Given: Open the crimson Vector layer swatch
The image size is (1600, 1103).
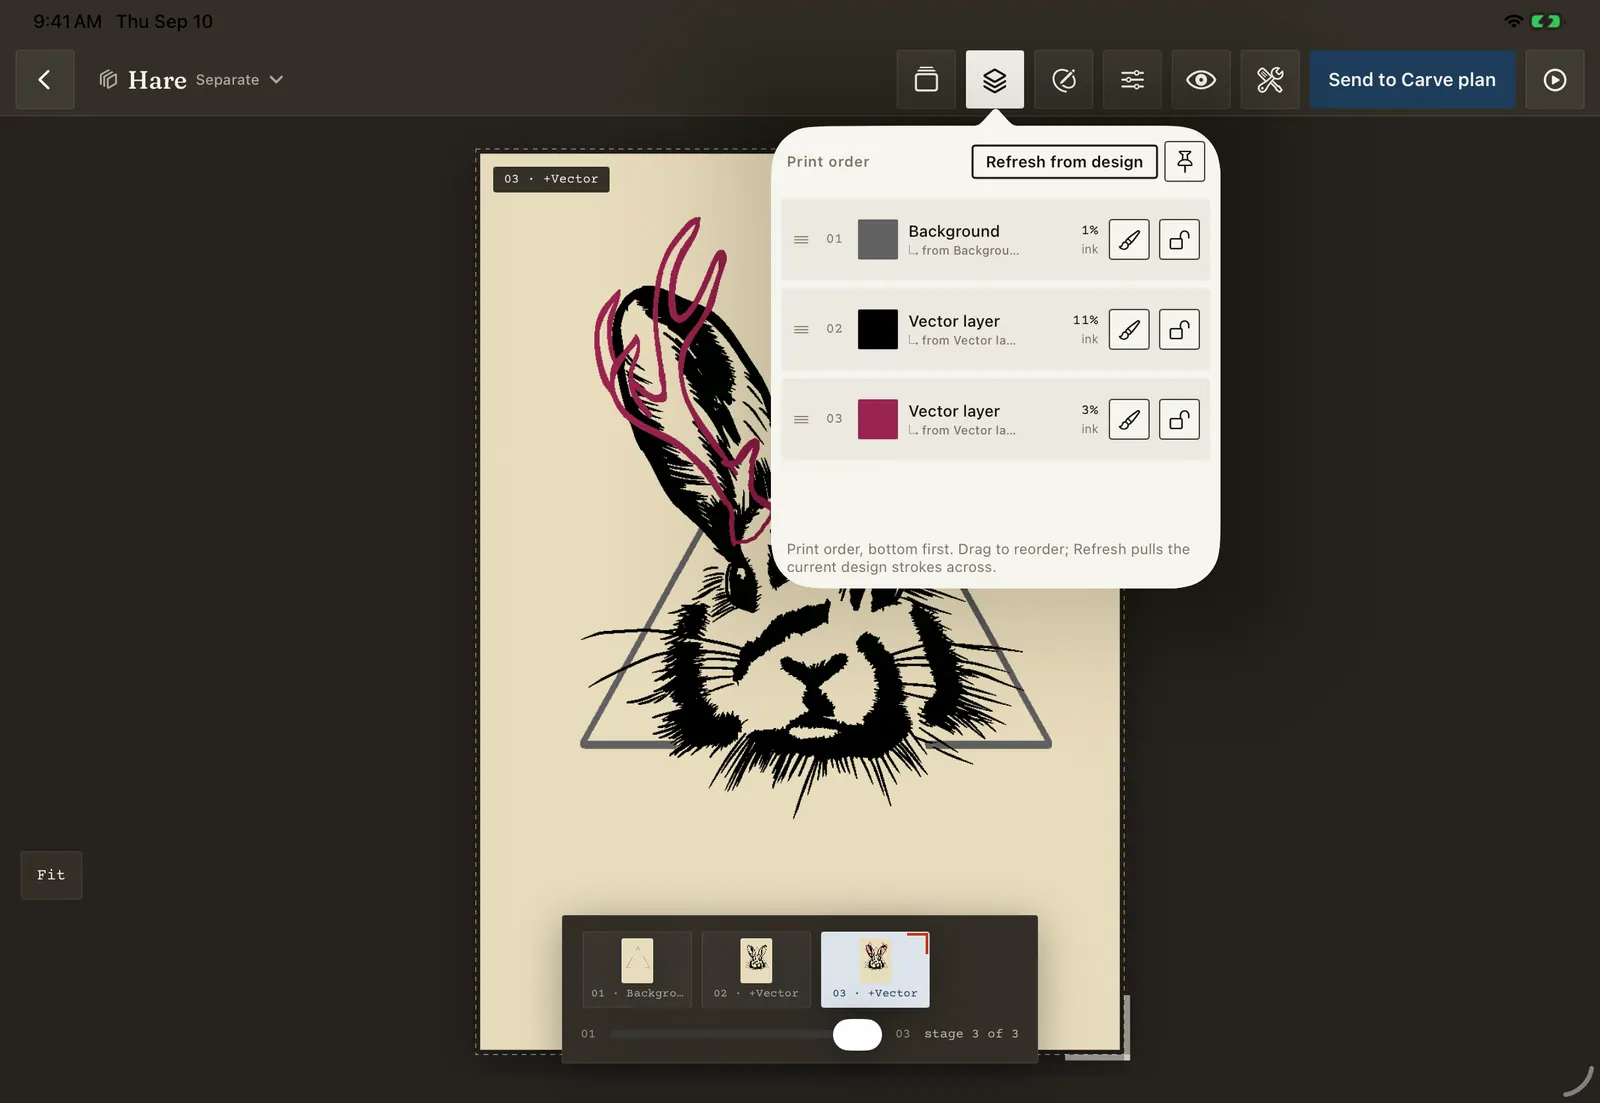Looking at the screenshot, I should point(878,420).
